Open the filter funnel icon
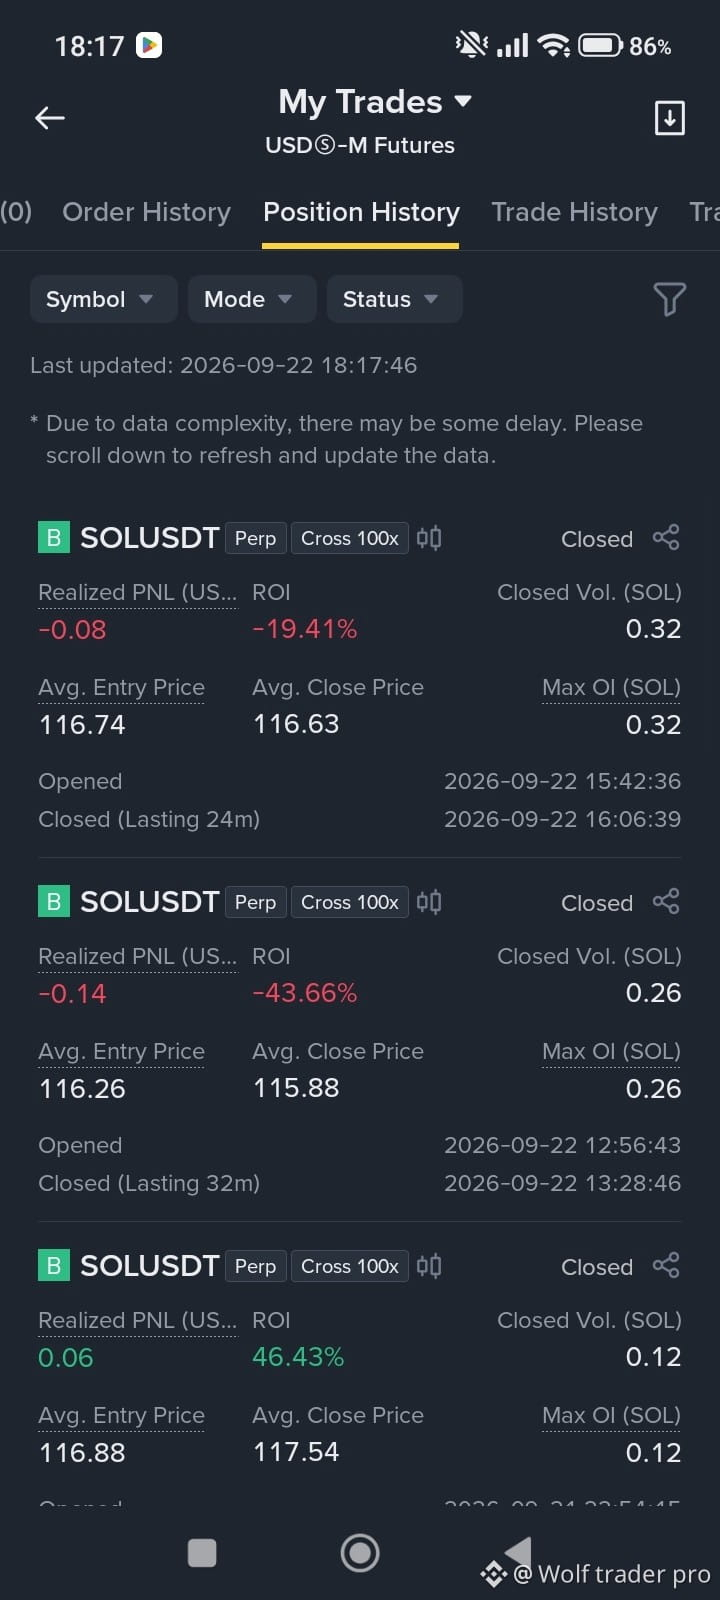The height and width of the screenshot is (1600, 720). coord(669,298)
